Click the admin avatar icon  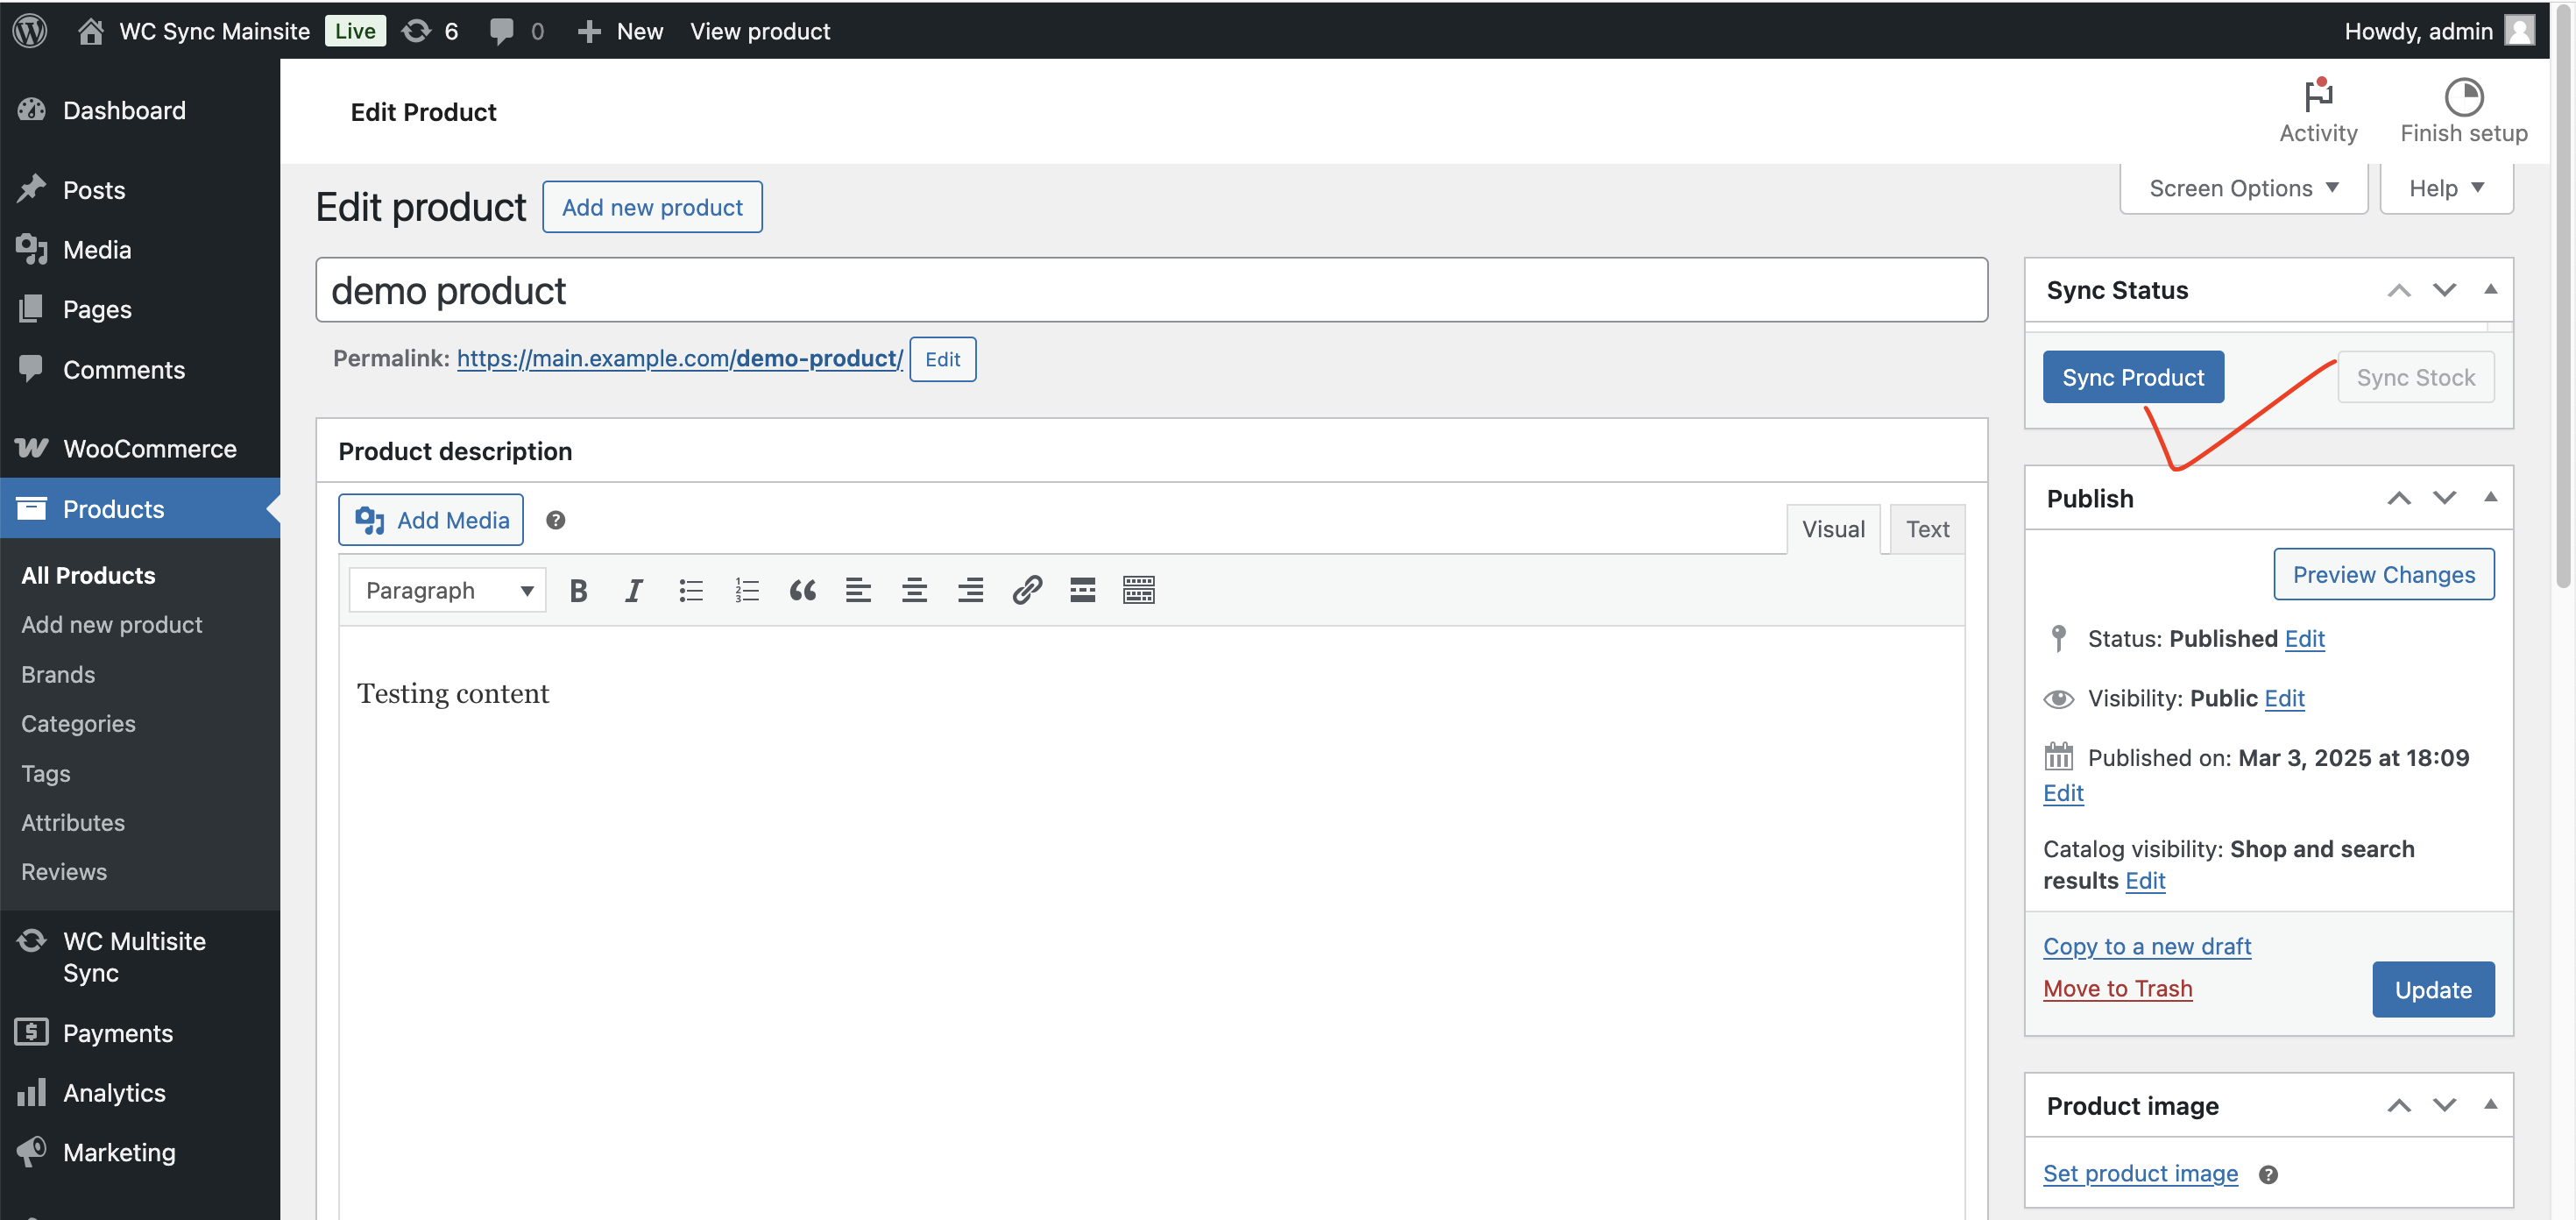click(2519, 30)
